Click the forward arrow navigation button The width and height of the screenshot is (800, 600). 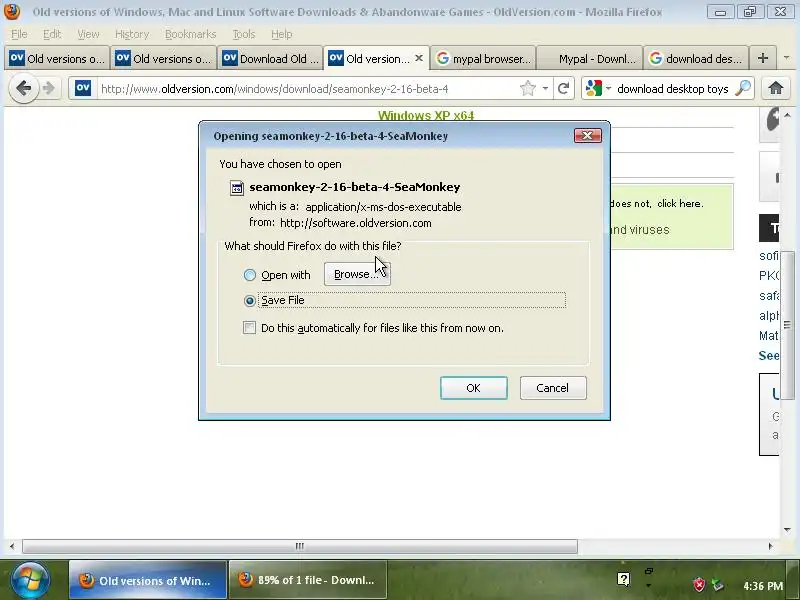(x=49, y=89)
